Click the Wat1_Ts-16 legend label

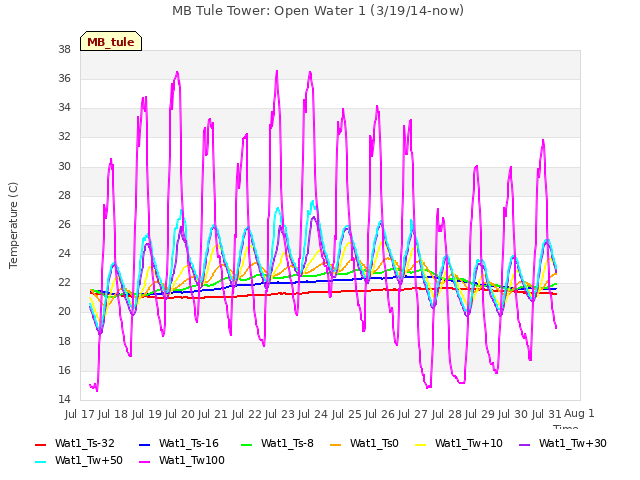(189, 443)
